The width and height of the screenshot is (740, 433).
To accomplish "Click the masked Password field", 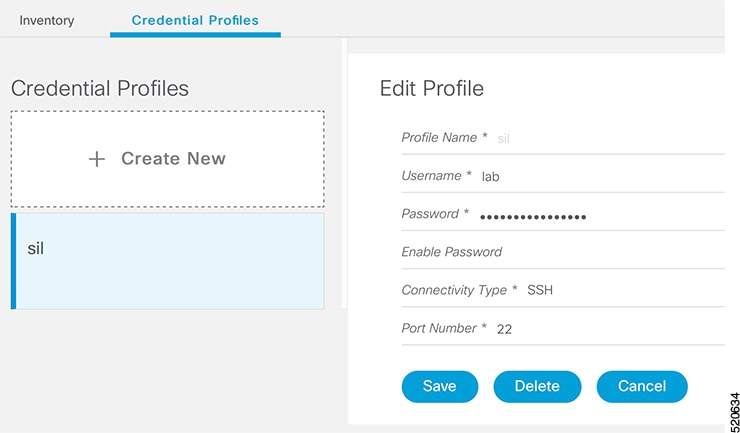I will tap(600, 215).
